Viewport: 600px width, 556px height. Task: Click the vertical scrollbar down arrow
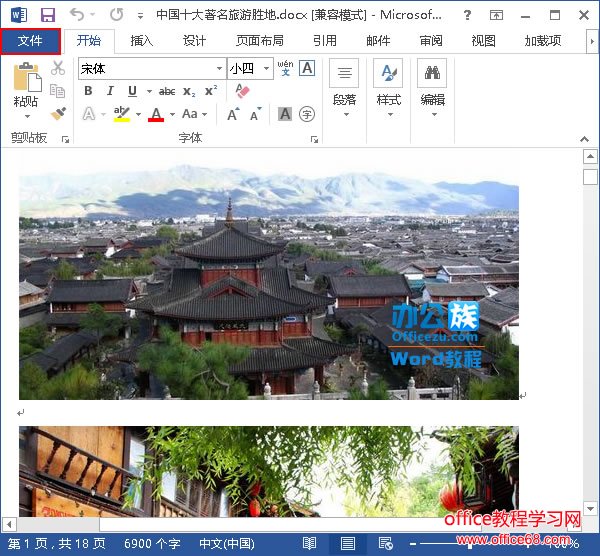(590, 509)
